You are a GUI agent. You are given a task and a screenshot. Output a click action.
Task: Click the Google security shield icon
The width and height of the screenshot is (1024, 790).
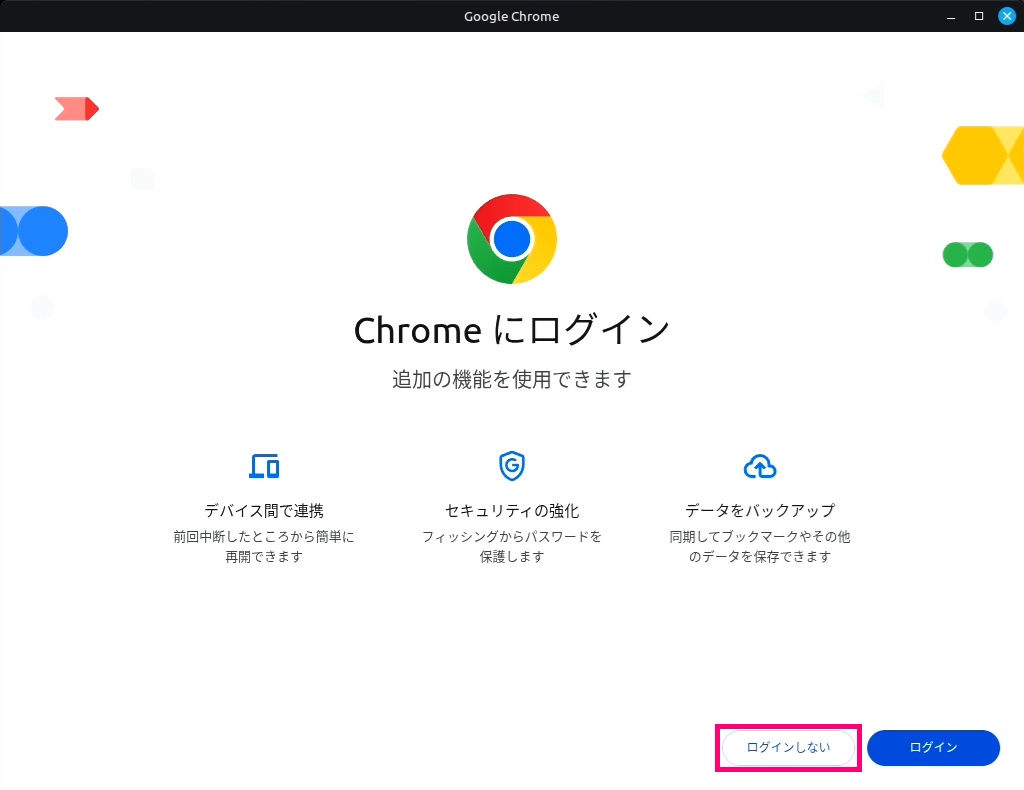click(x=512, y=466)
